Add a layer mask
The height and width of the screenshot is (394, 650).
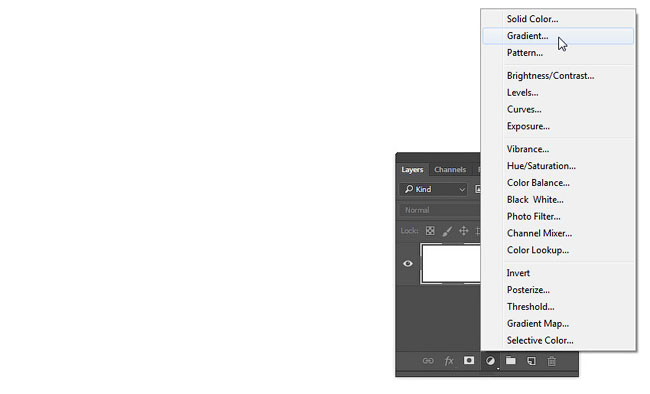pyautogui.click(x=469, y=360)
